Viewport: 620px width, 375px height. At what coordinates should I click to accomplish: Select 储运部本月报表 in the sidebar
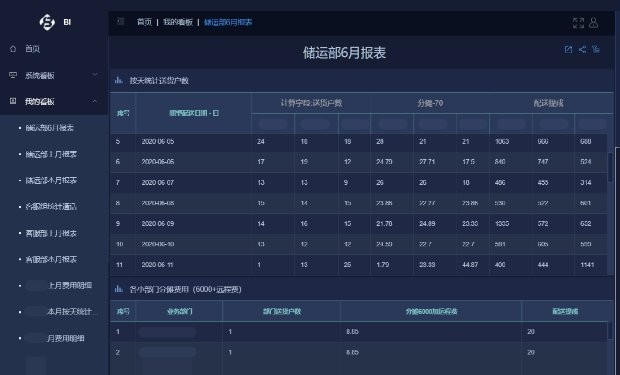(x=51, y=180)
